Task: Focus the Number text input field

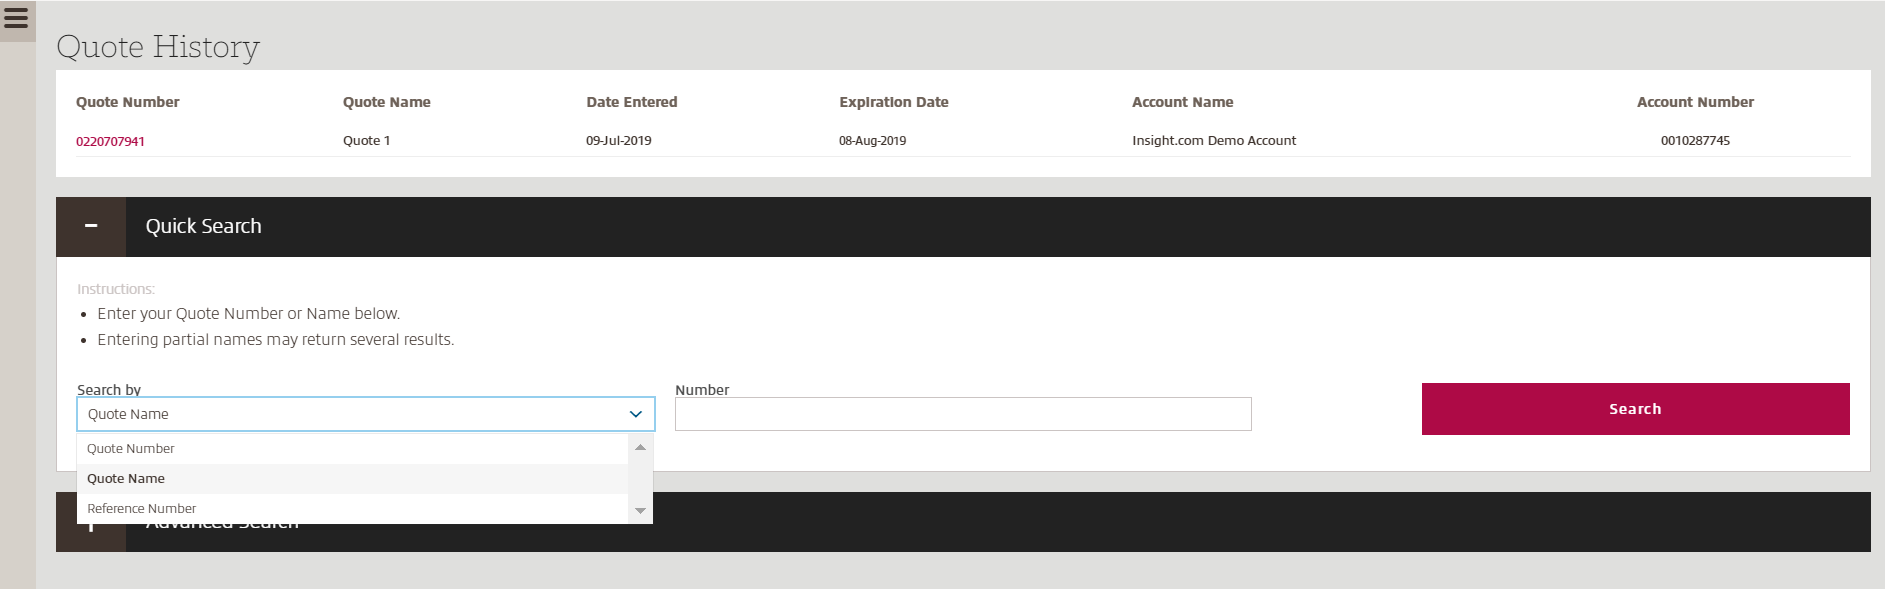Action: (962, 414)
